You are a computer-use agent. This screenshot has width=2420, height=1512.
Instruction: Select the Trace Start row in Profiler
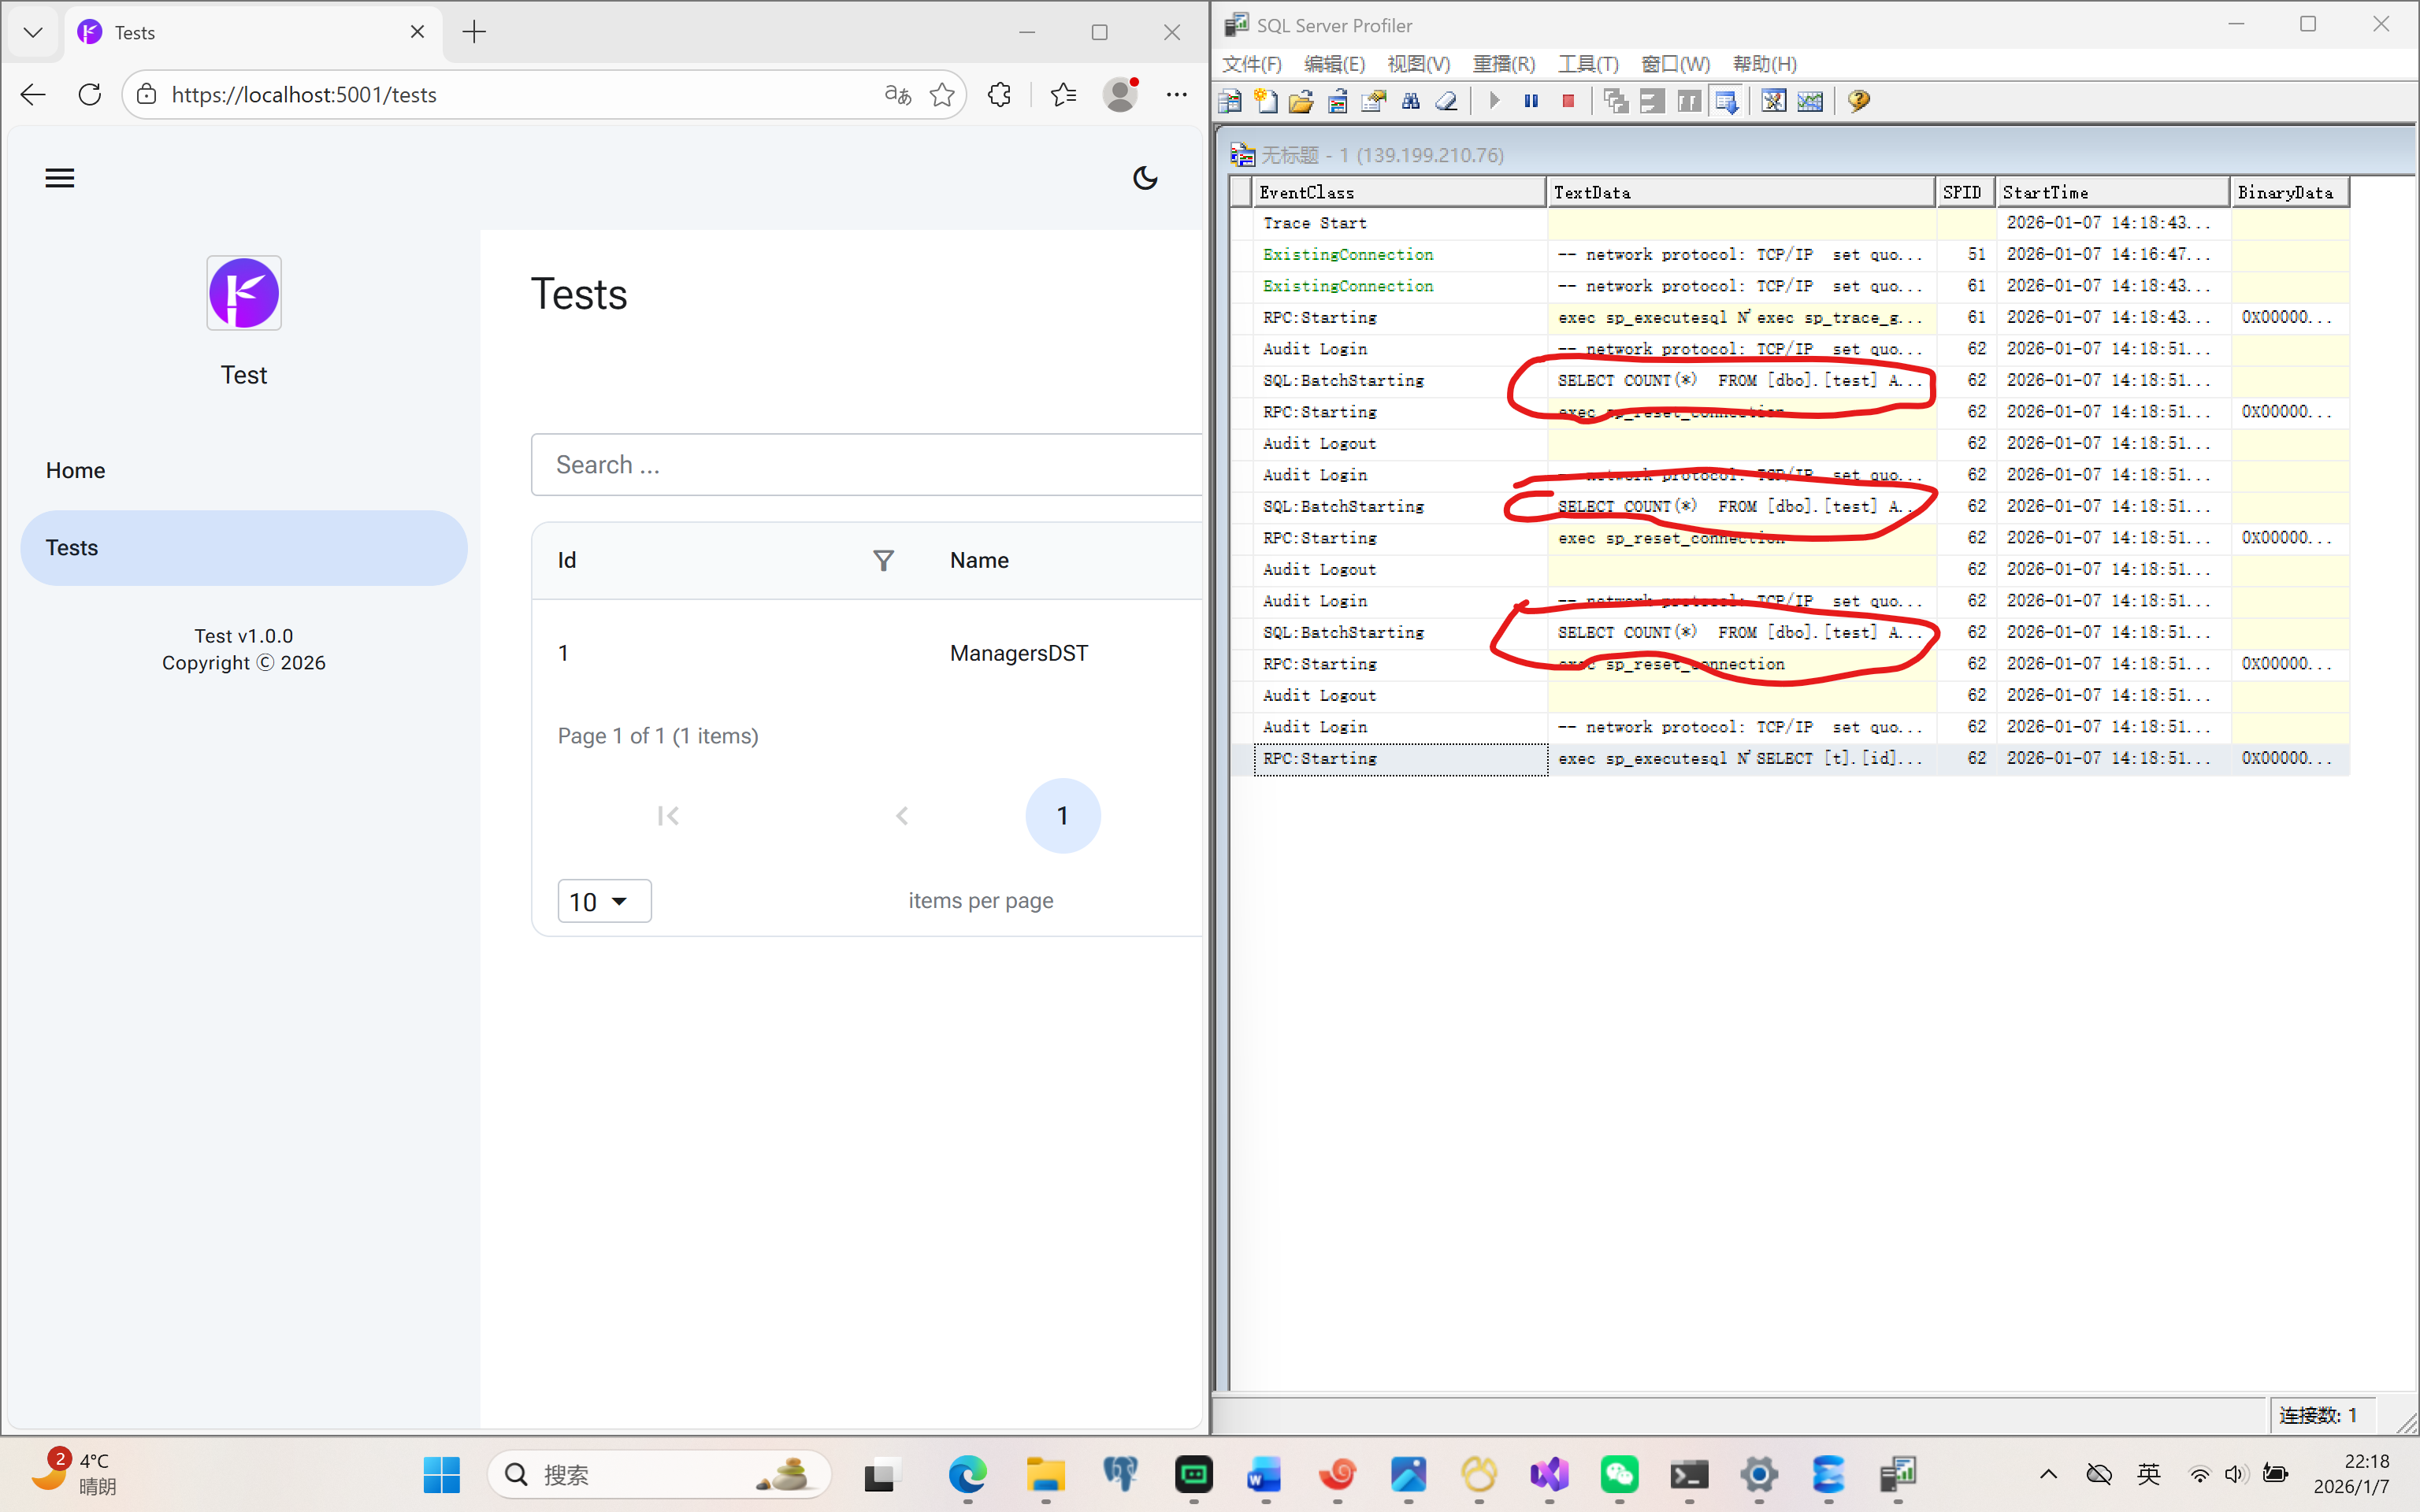point(1790,223)
